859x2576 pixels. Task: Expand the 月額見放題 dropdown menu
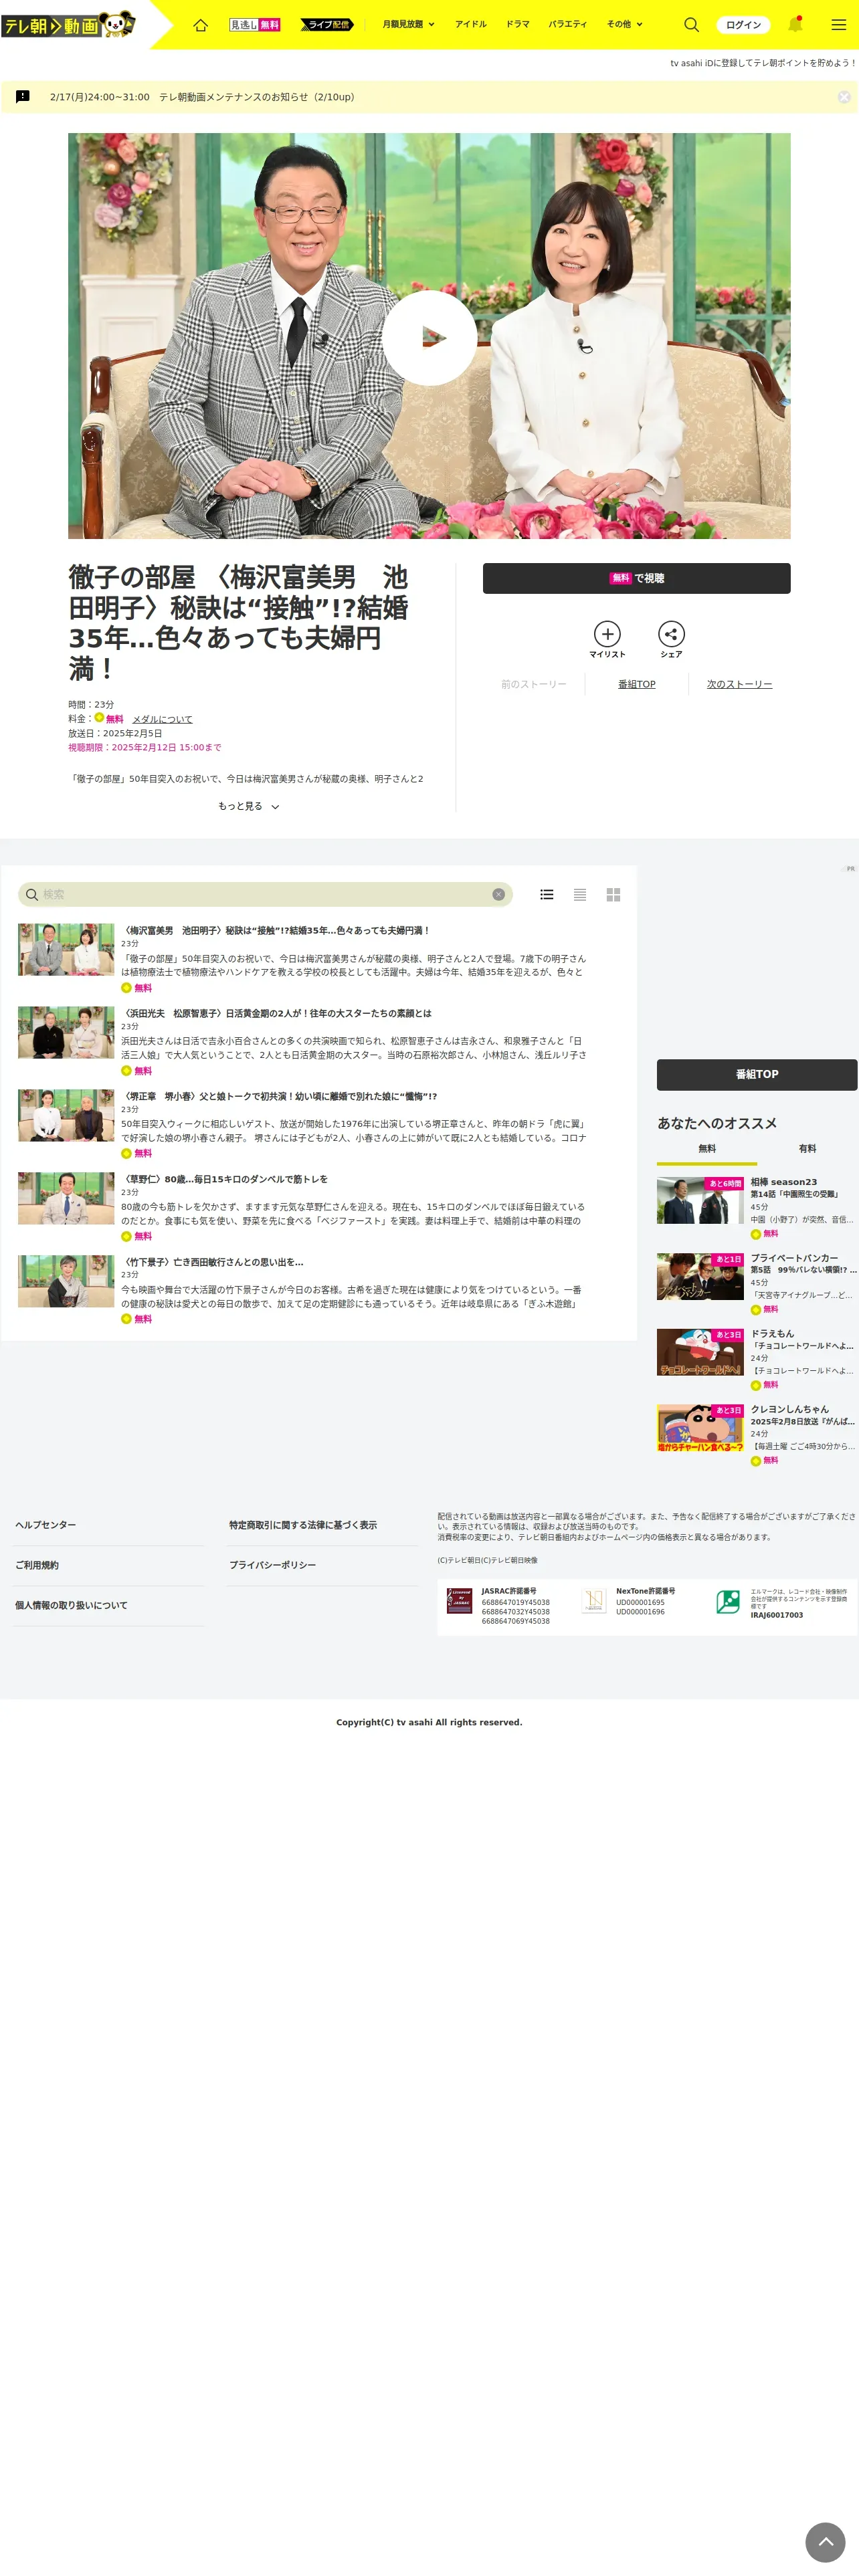tap(408, 24)
